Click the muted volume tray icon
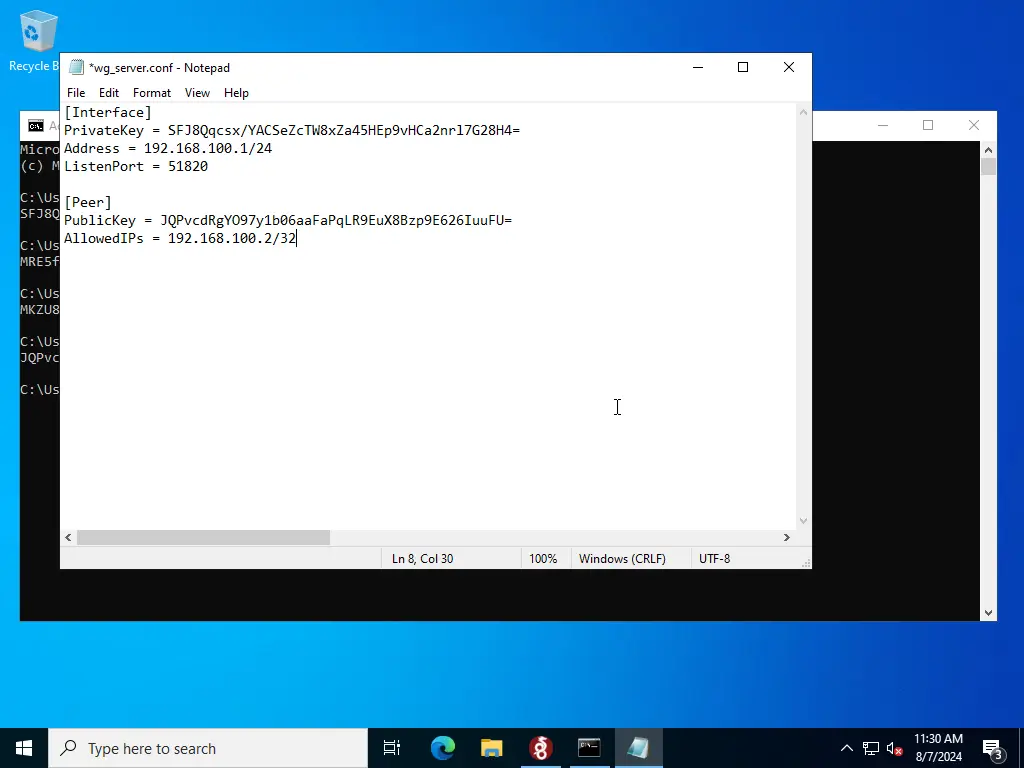The image size is (1024, 768). tap(895, 748)
